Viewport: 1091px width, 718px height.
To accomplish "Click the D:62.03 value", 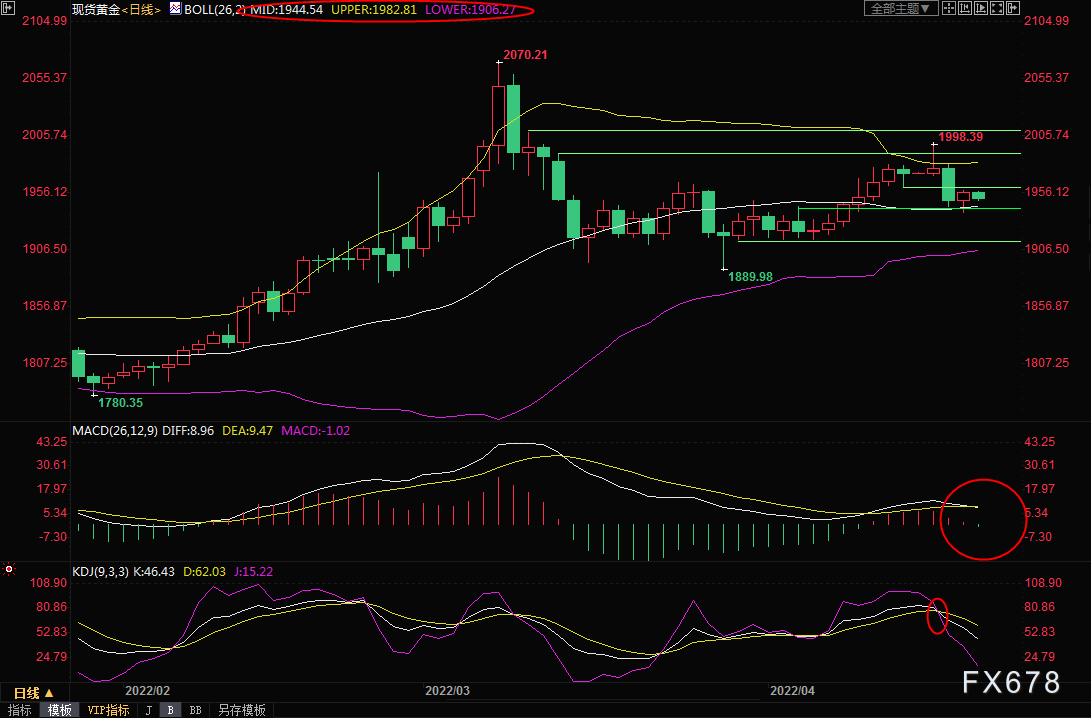I will click(205, 572).
